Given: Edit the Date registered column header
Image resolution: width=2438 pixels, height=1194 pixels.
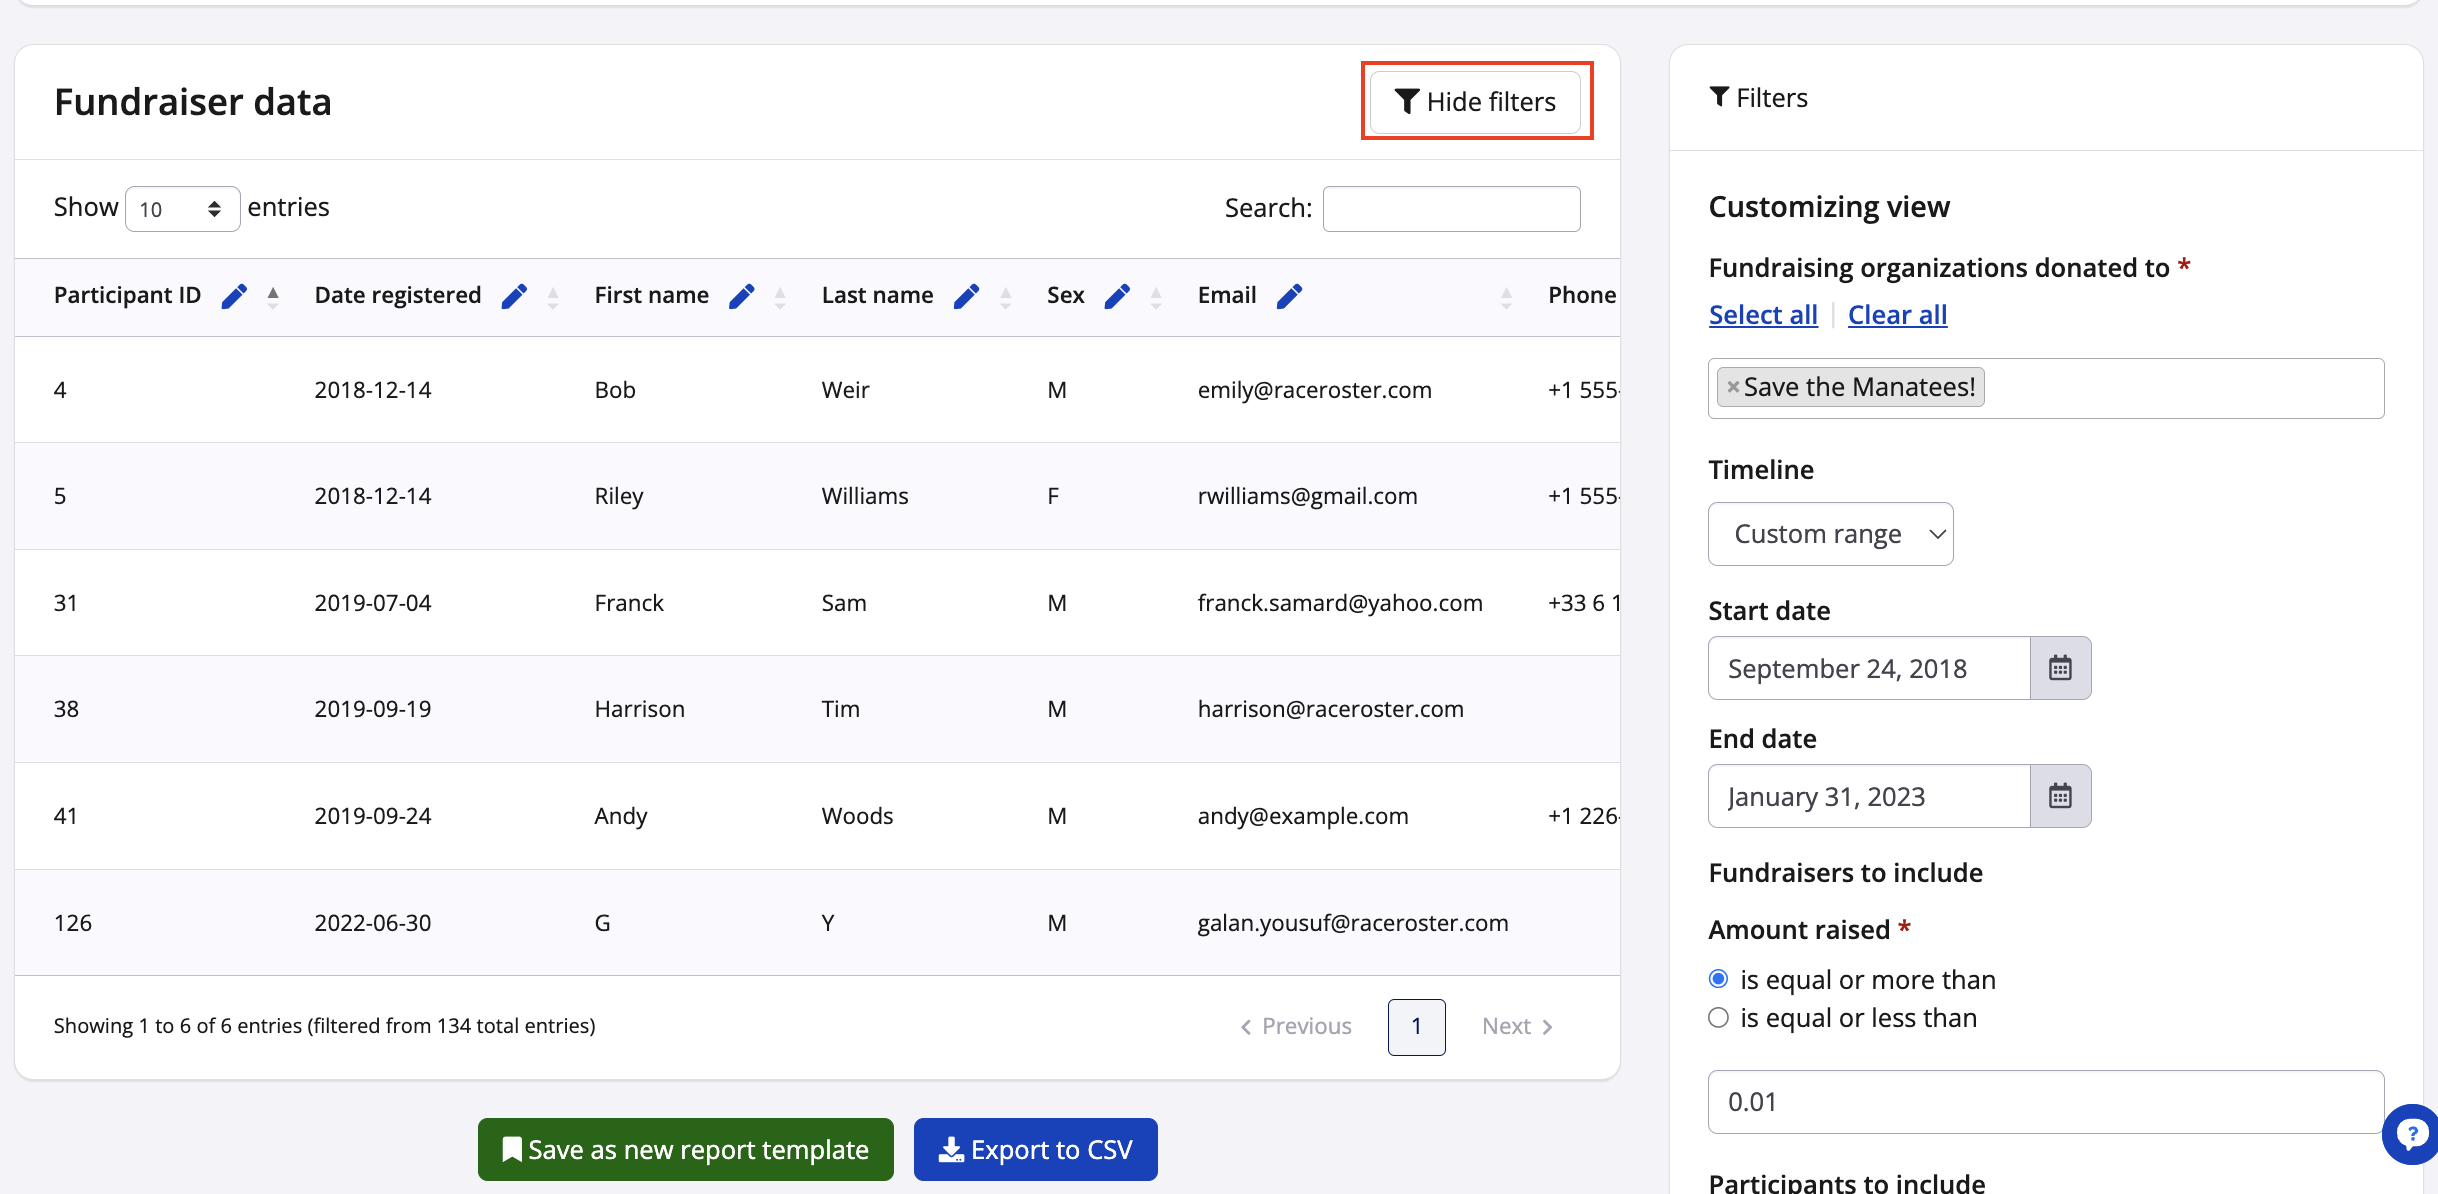Looking at the screenshot, I should 514,296.
